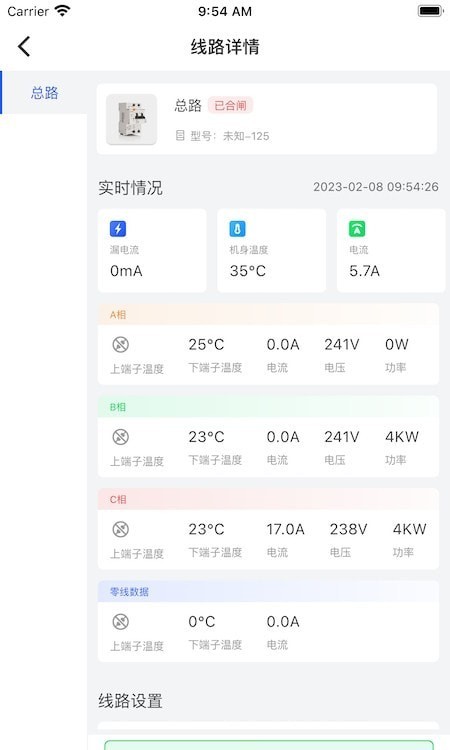Tap the 线路设置 section heading
Image resolution: width=450 pixels, height=750 pixels.
click(x=131, y=701)
